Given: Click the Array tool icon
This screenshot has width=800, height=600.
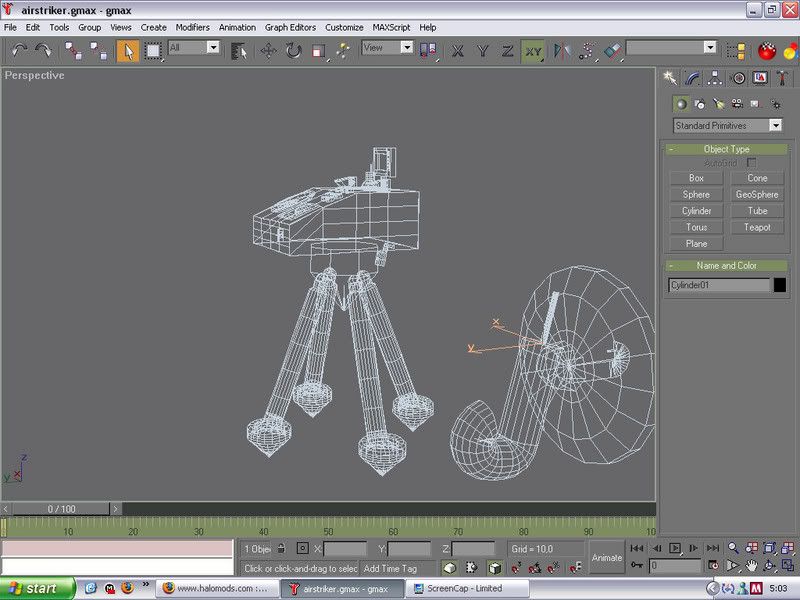Looking at the screenshot, I should (587, 51).
